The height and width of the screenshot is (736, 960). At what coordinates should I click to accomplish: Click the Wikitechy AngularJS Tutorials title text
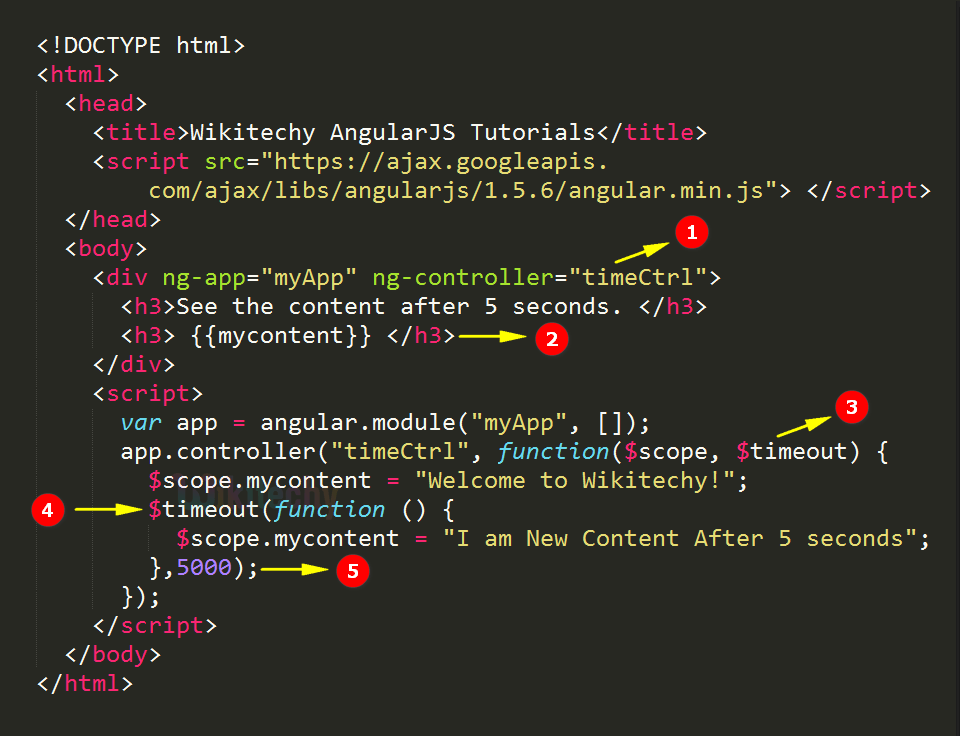pyautogui.click(x=392, y=132)
